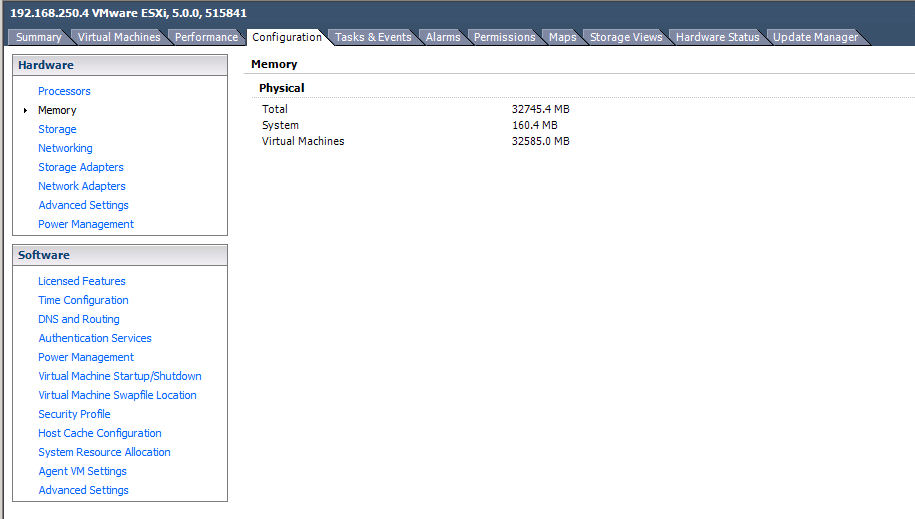Open DNS and Routing settings

point(79,319)
